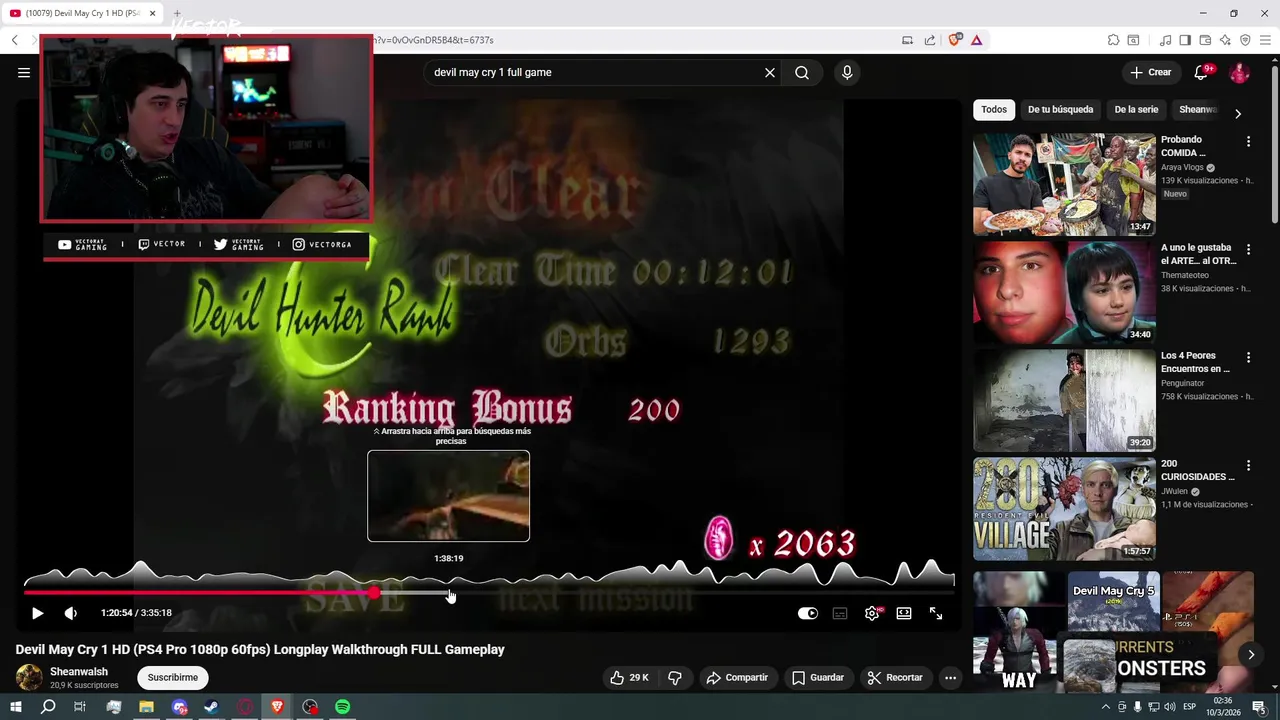
Task: Switch the player to theater mode
Action: coord(904,613)
